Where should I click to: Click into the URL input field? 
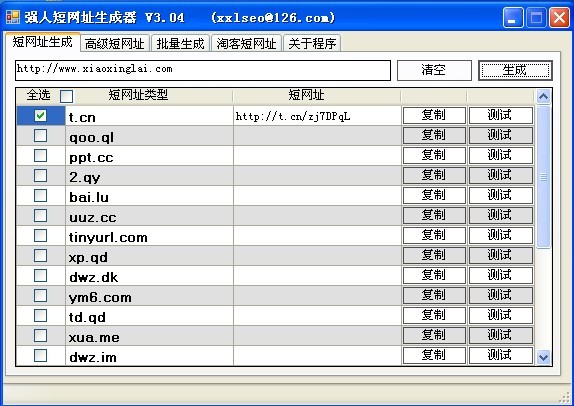(203, 70)
